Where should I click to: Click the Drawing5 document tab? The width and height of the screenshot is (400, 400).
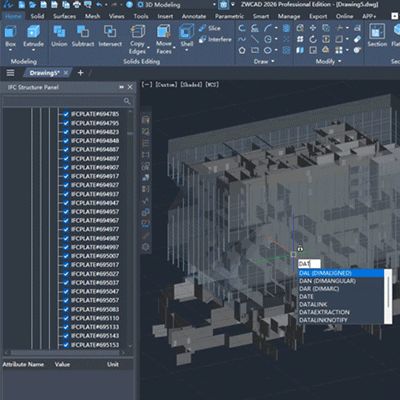[x=46, y=73]
